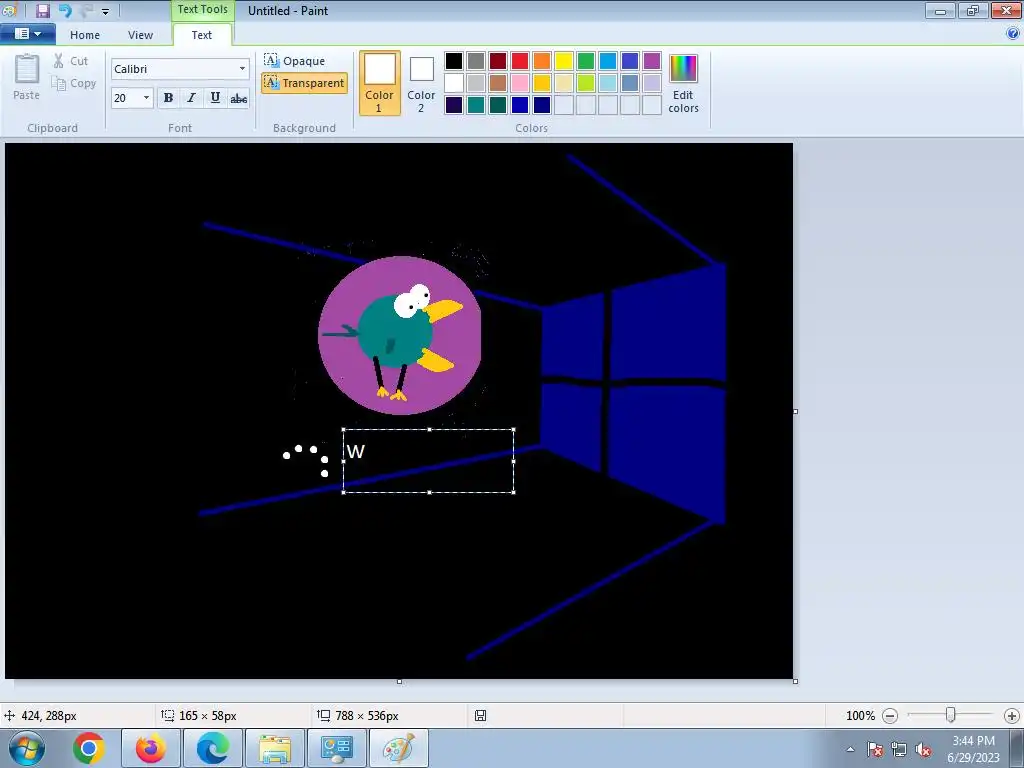This screenshot has width=1024, height=768.
Task: Show hidden system tray icons
Action: tap(850, 749)
